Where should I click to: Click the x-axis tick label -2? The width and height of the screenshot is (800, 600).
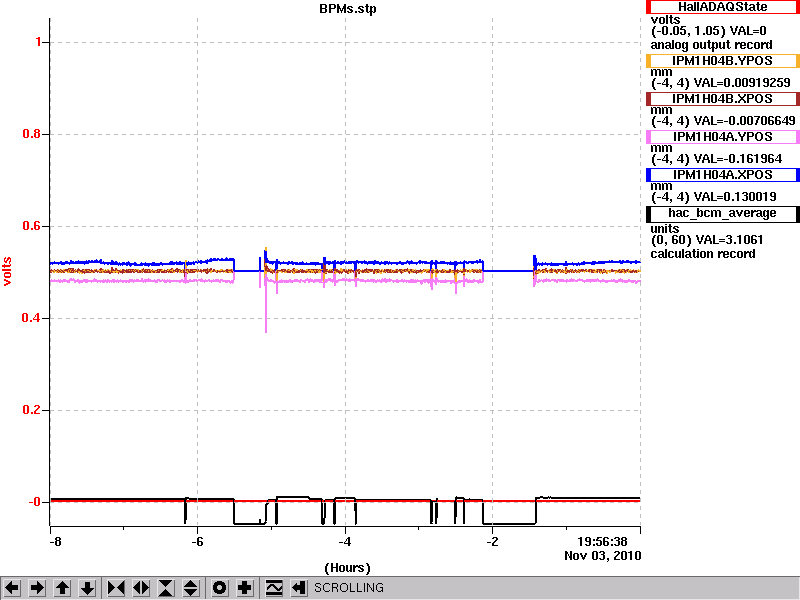point(492,542)
